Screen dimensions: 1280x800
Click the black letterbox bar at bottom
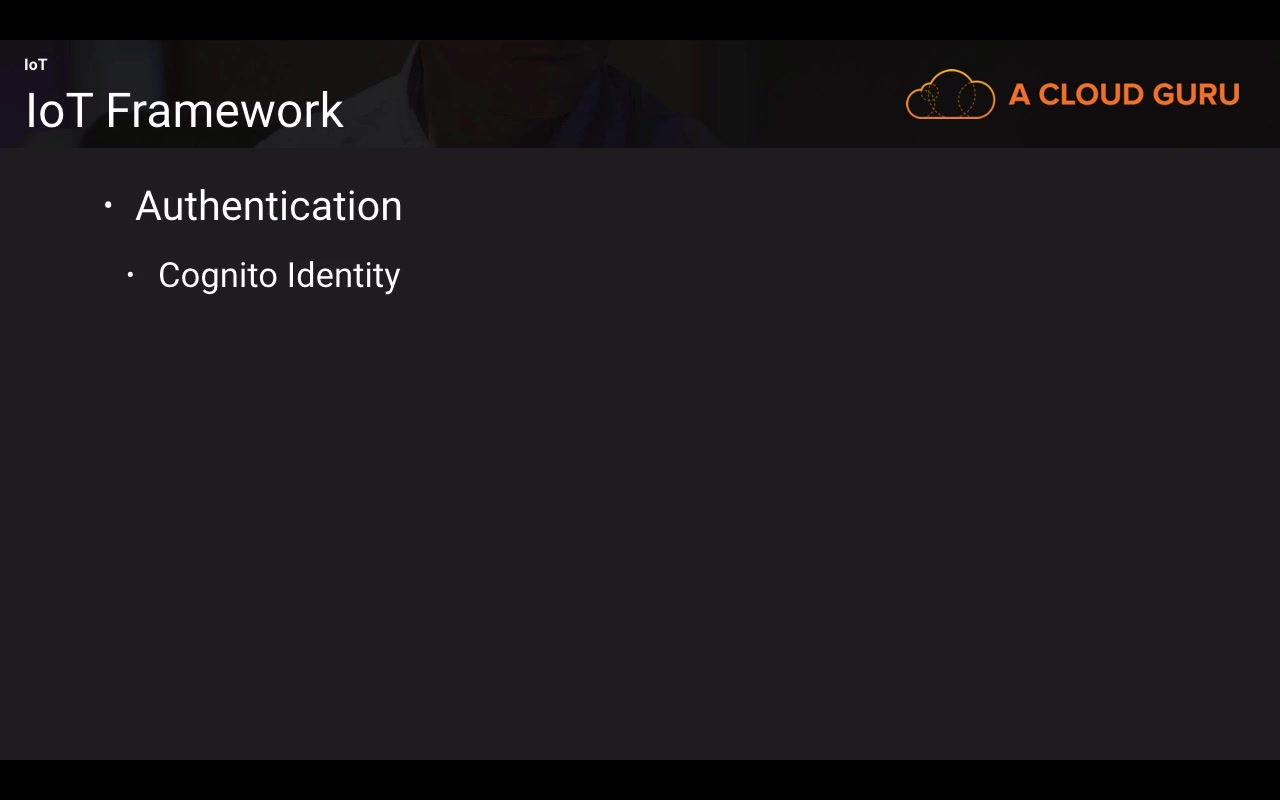(x=640, y=780)
